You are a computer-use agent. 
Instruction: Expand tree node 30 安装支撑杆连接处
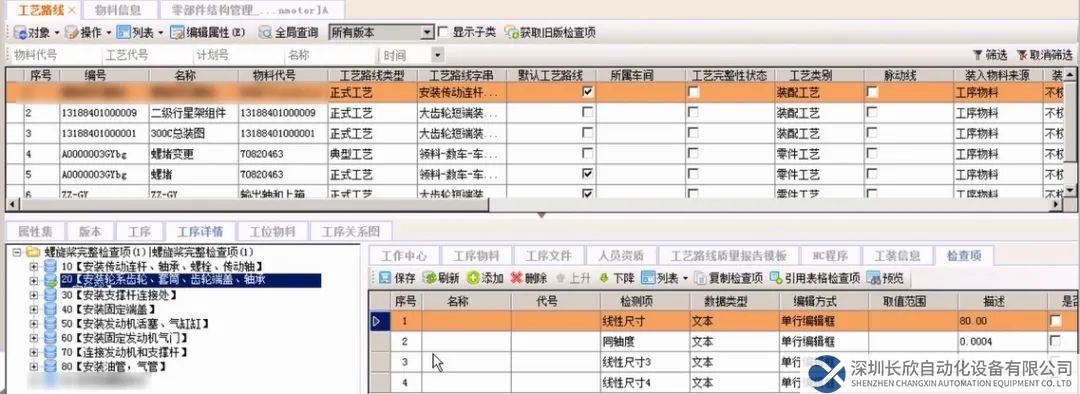pos(33,295)
